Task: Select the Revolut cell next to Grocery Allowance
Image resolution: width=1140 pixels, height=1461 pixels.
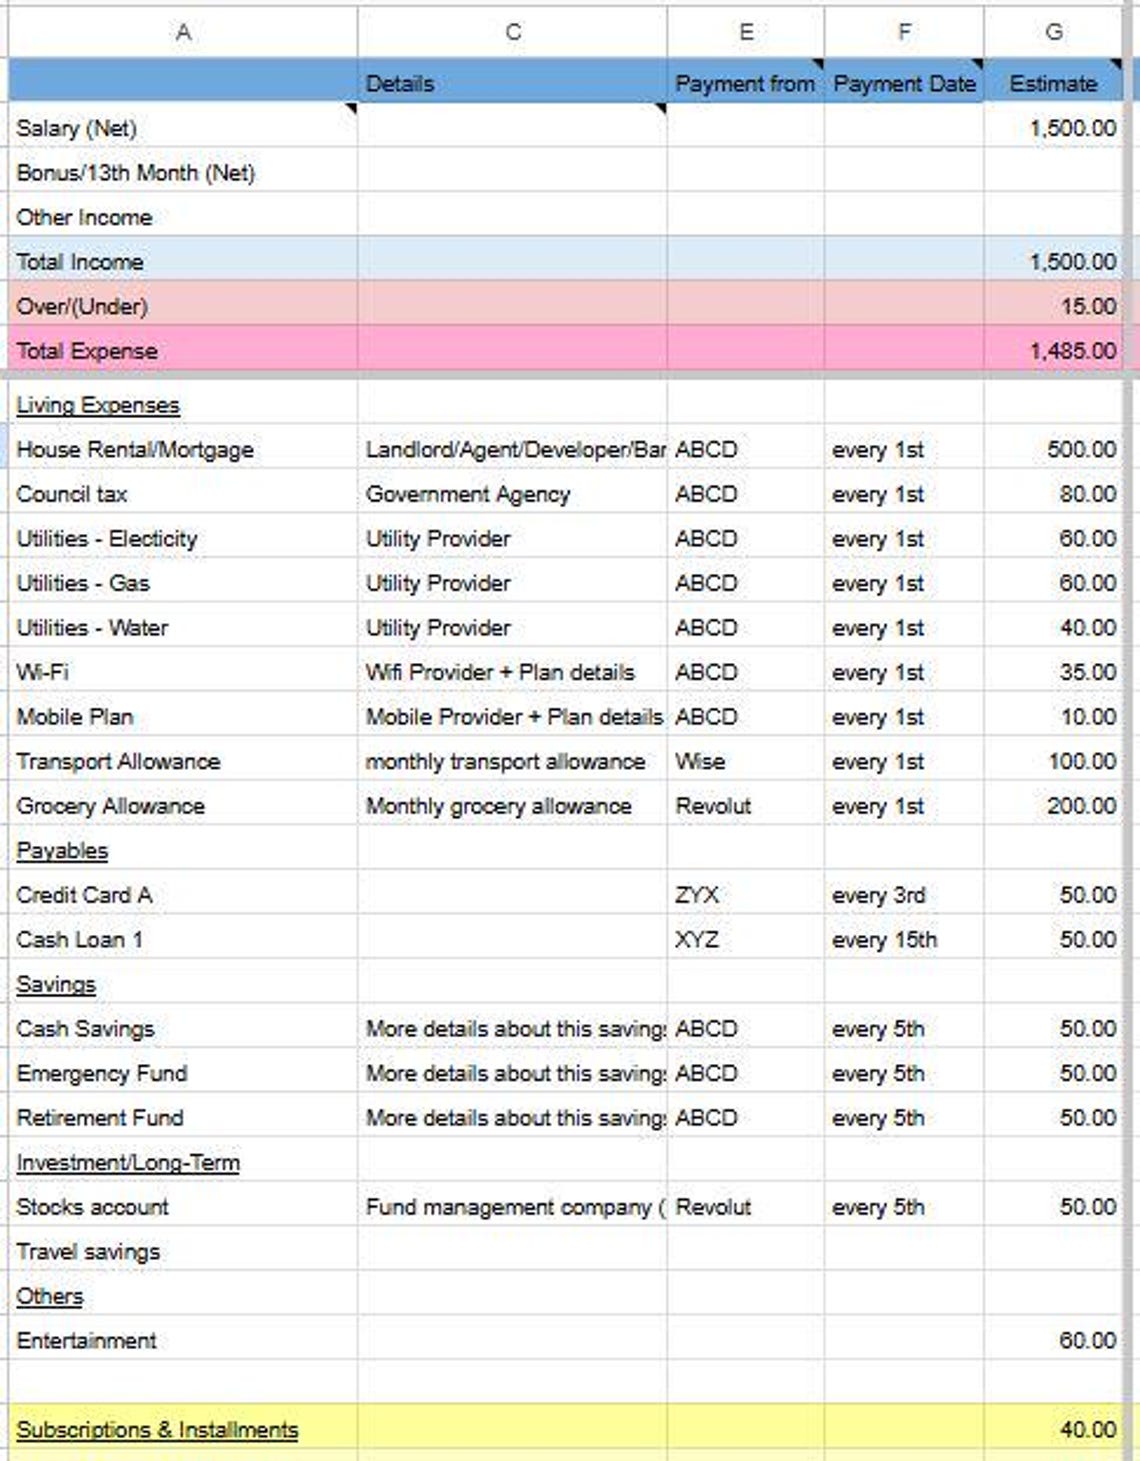Action: point(712,806)
